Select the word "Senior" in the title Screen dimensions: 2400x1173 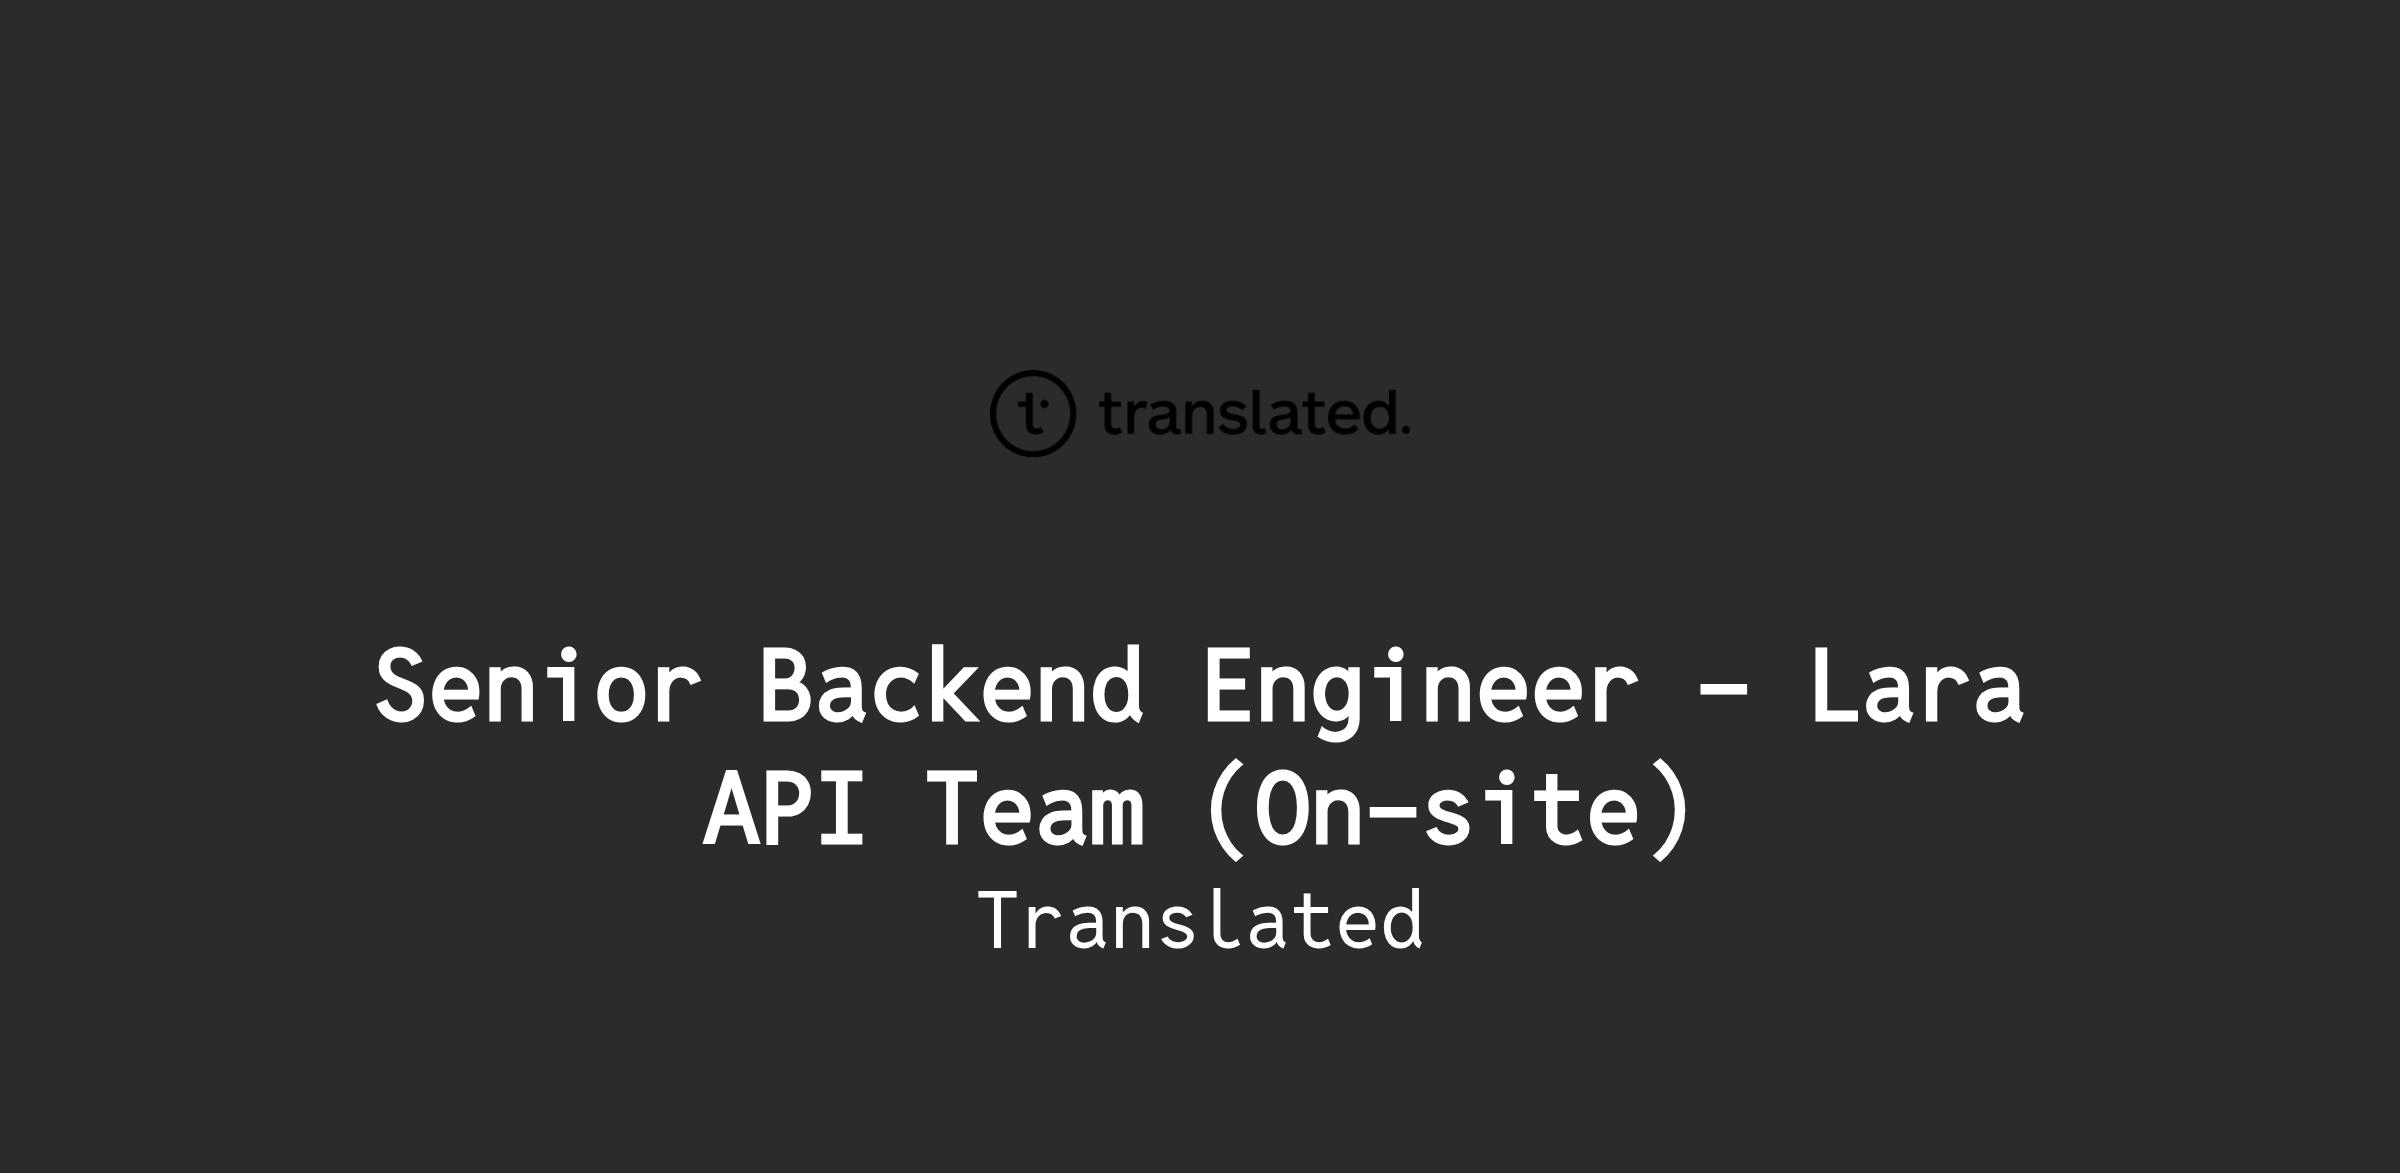pos(538,685)
